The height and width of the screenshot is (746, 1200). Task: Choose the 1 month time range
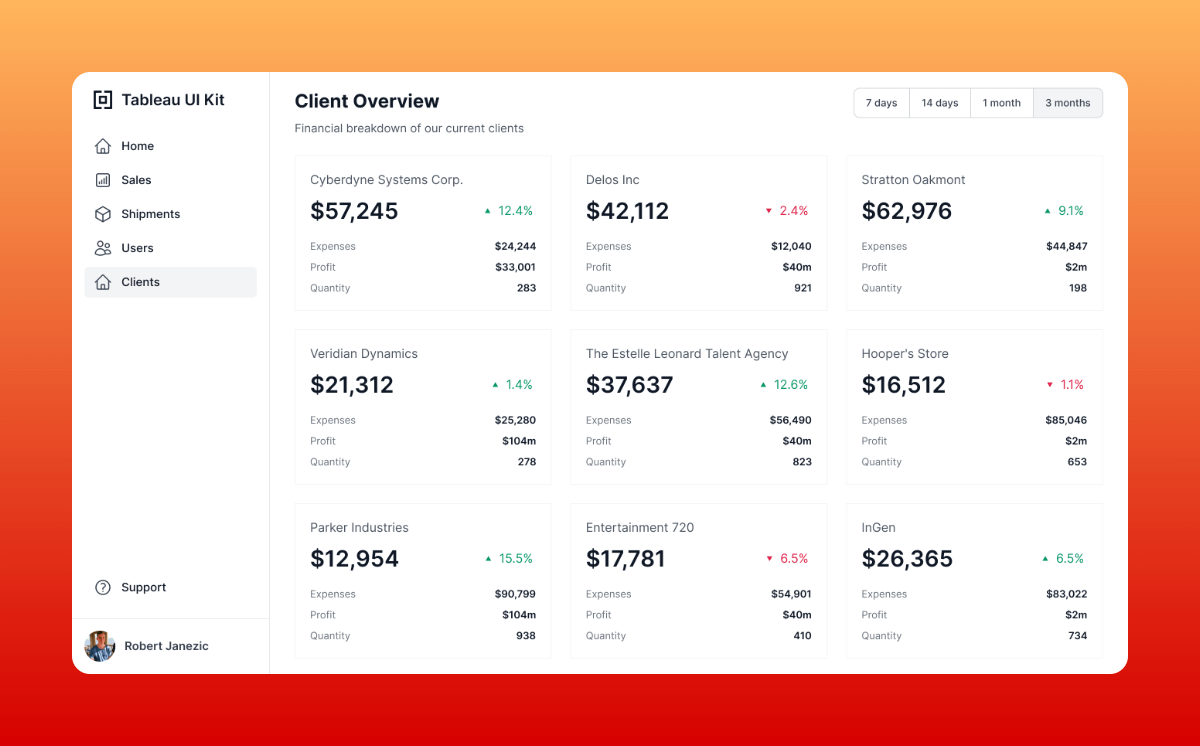click(1001, 103)
